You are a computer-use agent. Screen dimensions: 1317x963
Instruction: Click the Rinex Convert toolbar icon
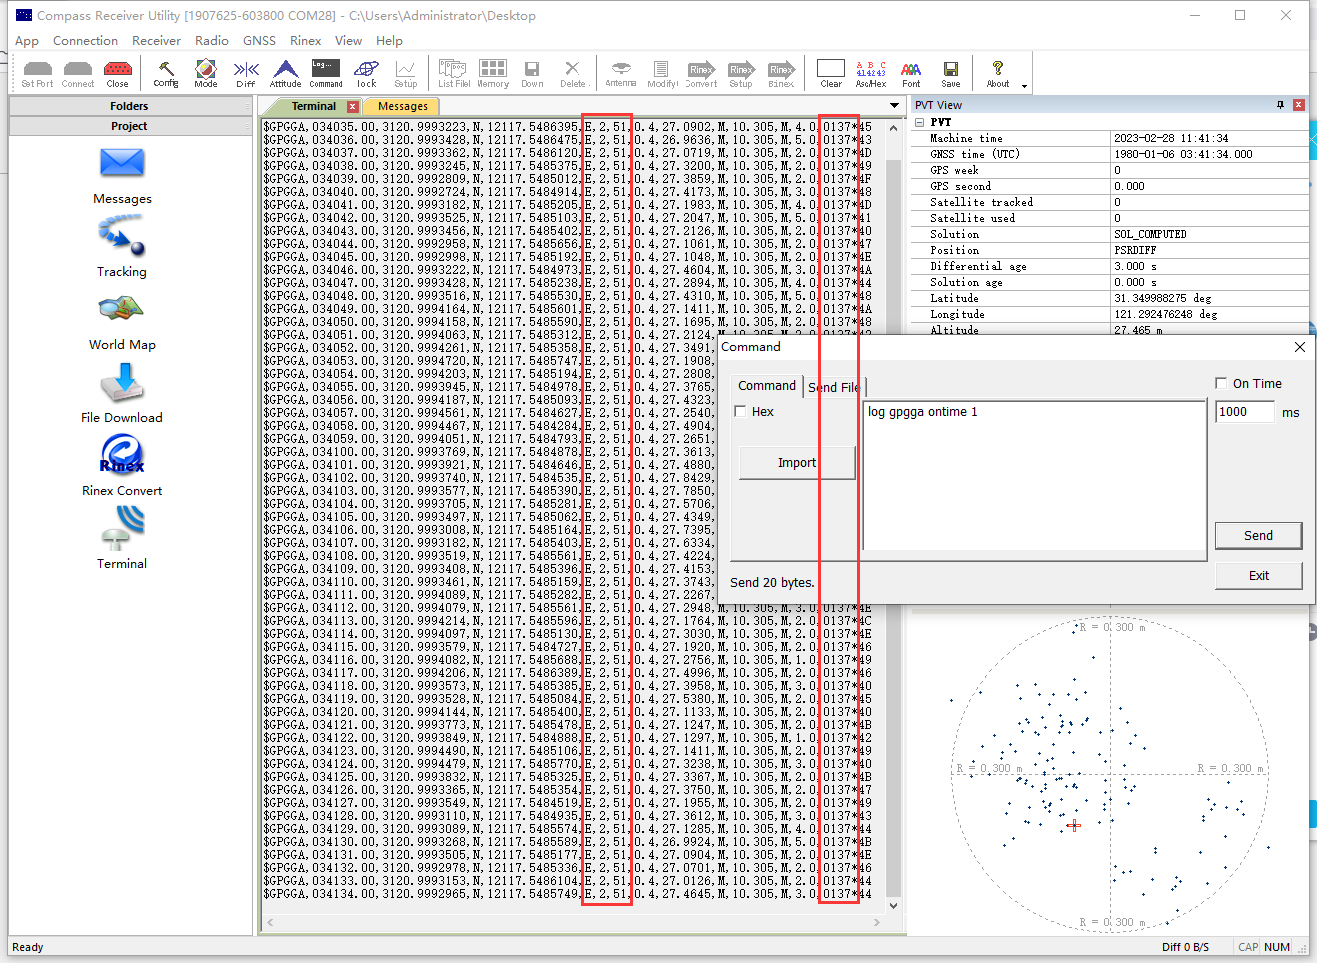tap(701, 73)
